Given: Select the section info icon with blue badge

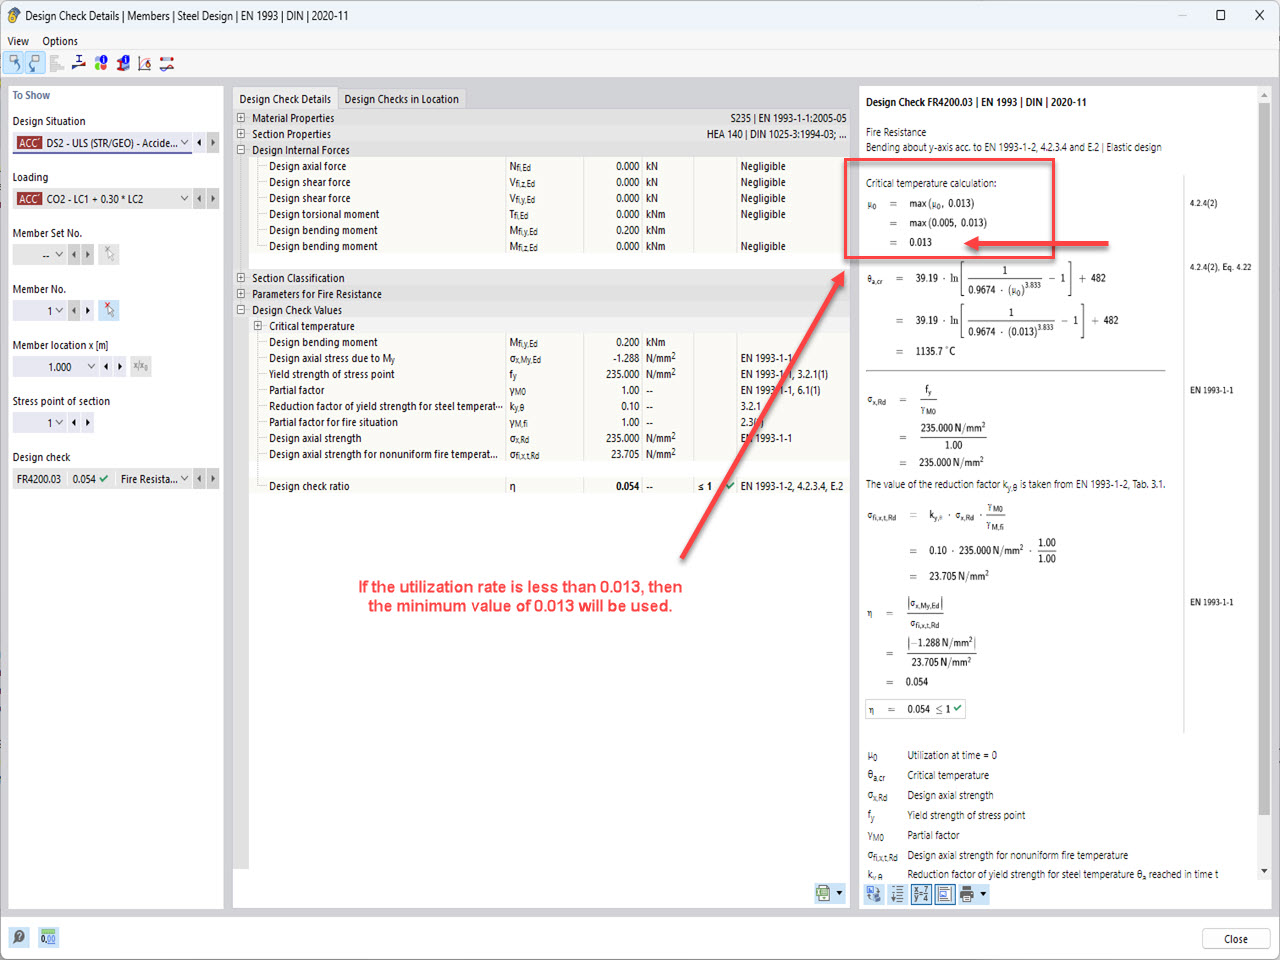Looking at the screenshot, I should coord(121,62).
